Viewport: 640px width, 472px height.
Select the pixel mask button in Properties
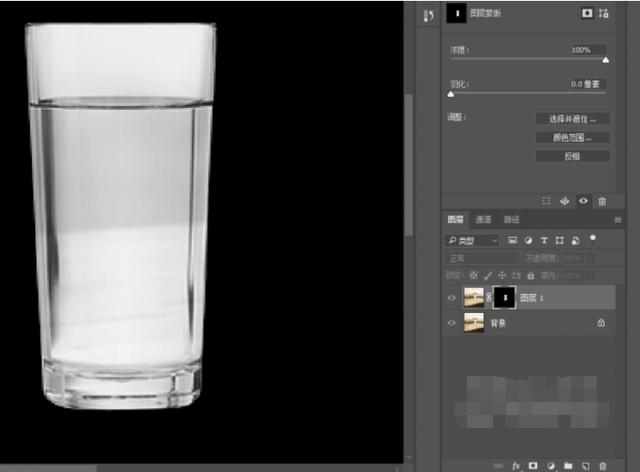click(587, 13)
